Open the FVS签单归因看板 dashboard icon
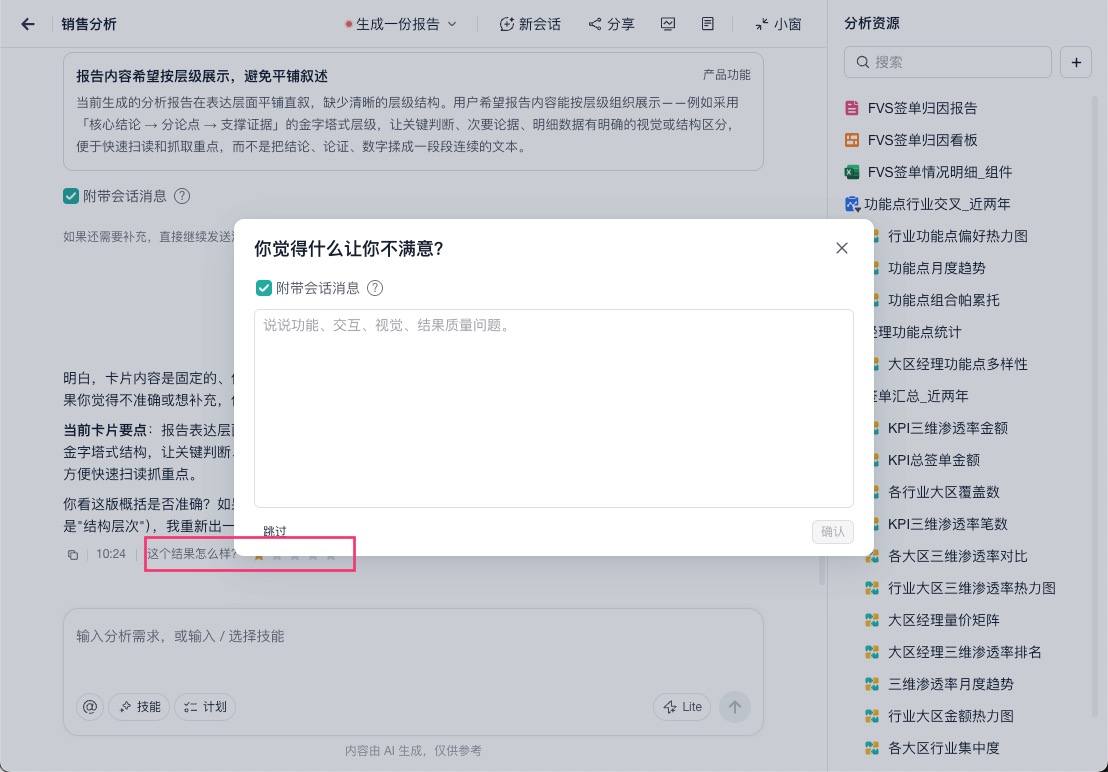This screenshot has height=772, width=1108. click(x=852, y=140)
